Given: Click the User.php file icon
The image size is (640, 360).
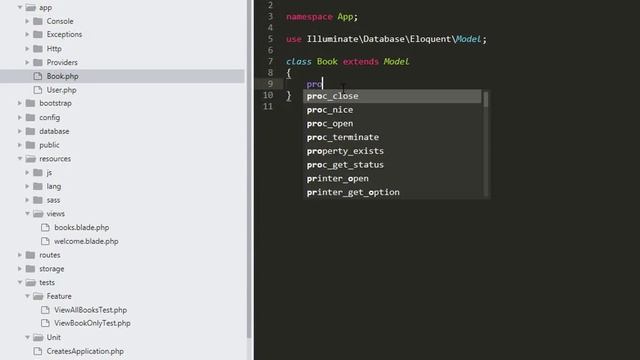Looking at the screenshot, I should [38, 90].
